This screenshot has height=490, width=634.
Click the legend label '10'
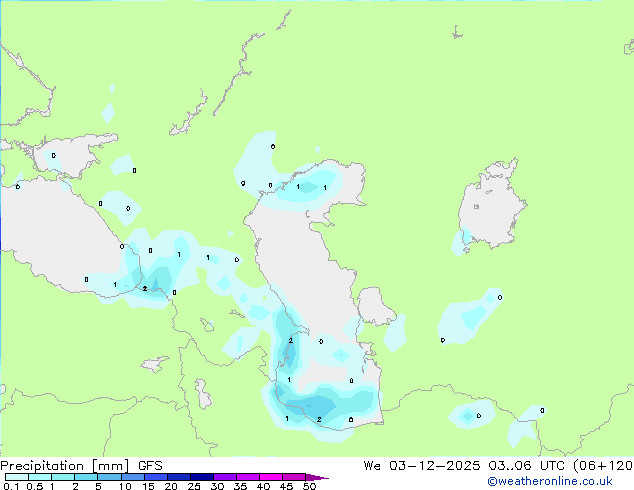[125, 486]
